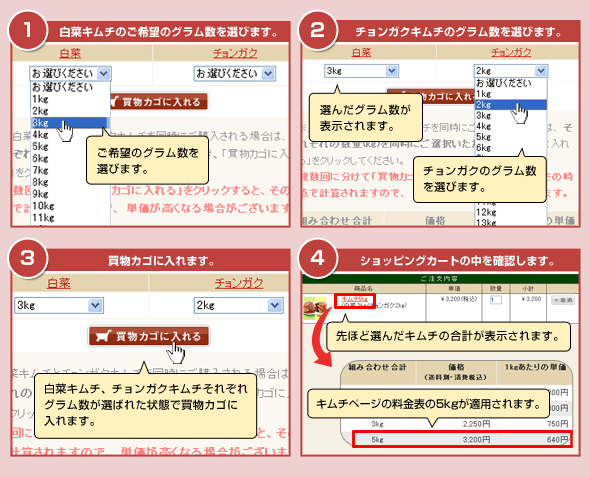Pick 4kg from the step 2 チョンガク list
590x477 pixels.
(x=510, y=126)
